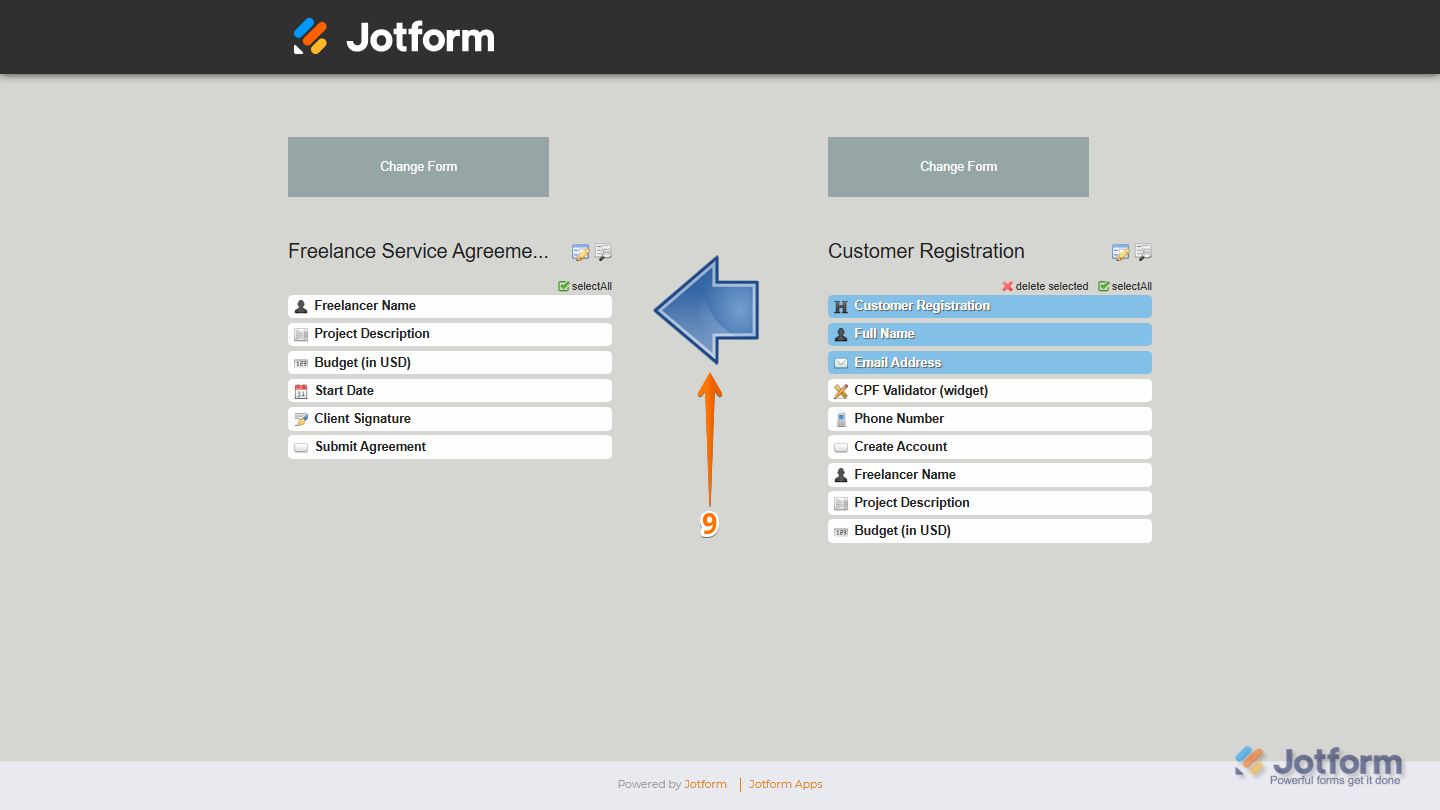The width and height of the screenshot is (1440, 810).
Task: Deselect the highlighted Customer Registration heading row
Action: 990,306
